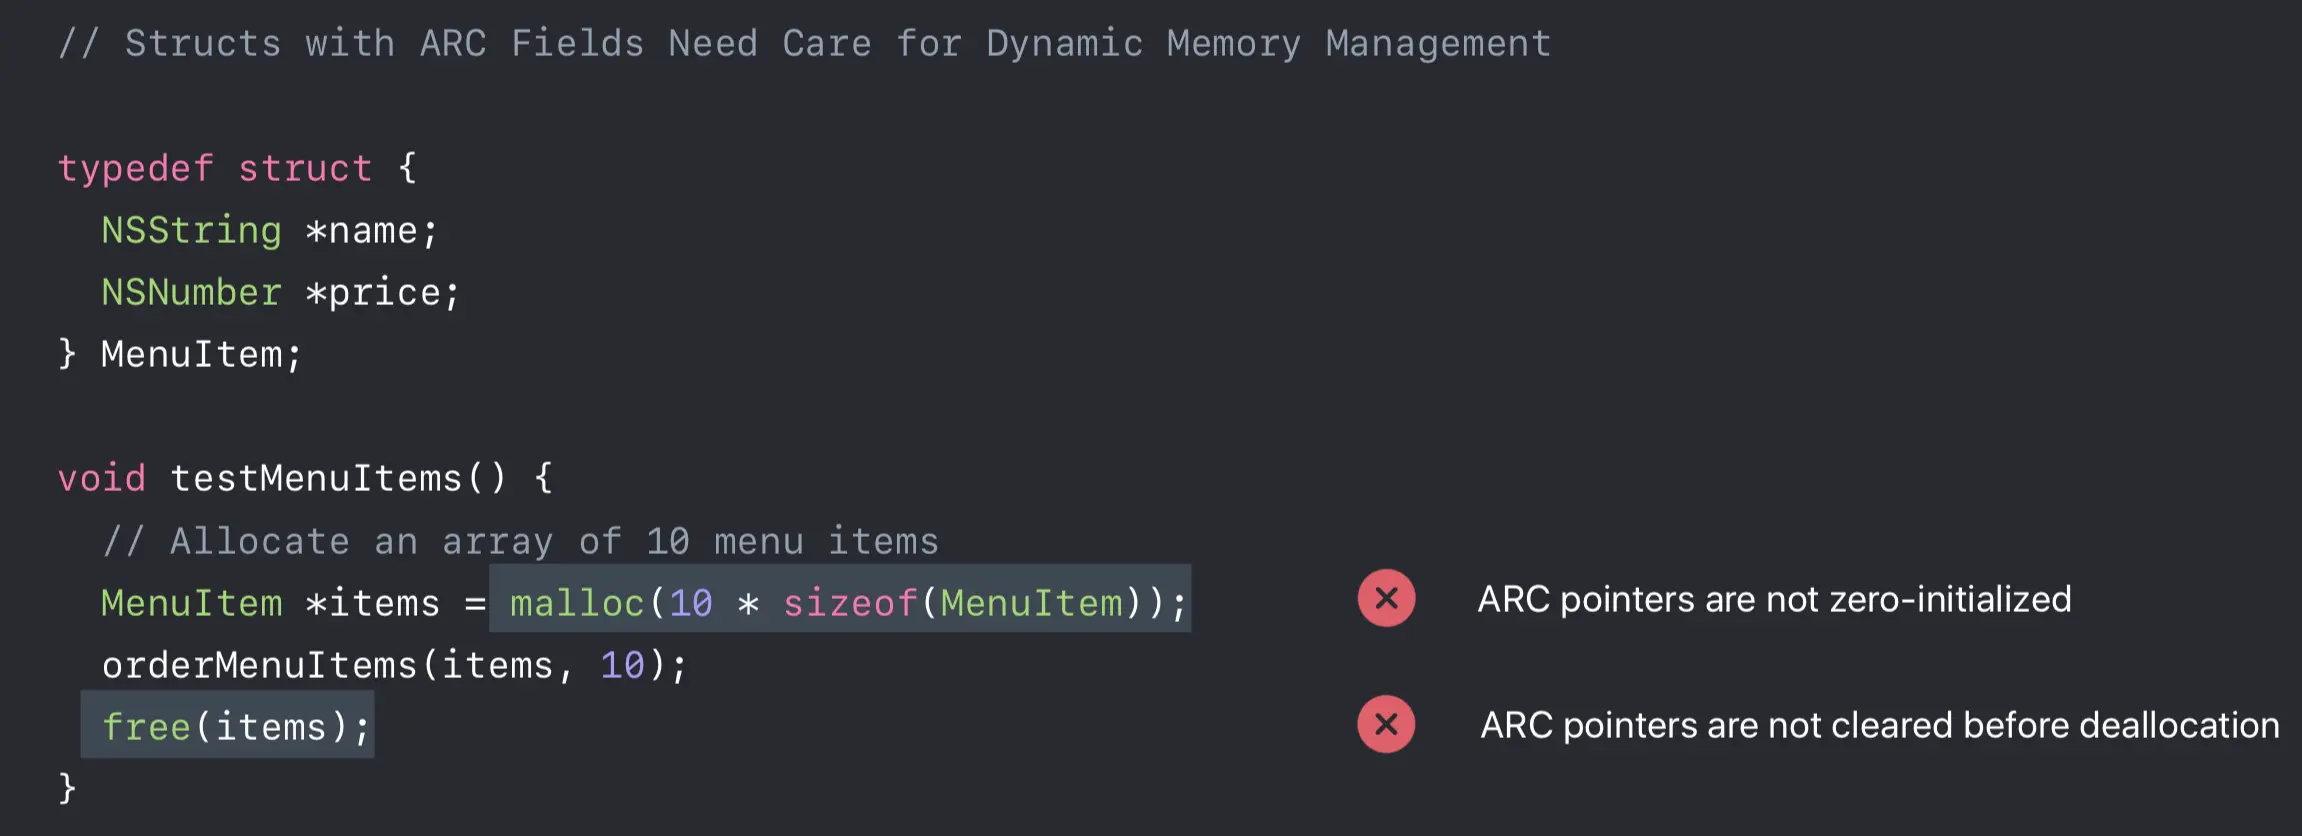This screenshot has height=836, width=2302.
Task: Select 'ARC pointers are not cleared before deallocation' text
Action: [1880, 725]
